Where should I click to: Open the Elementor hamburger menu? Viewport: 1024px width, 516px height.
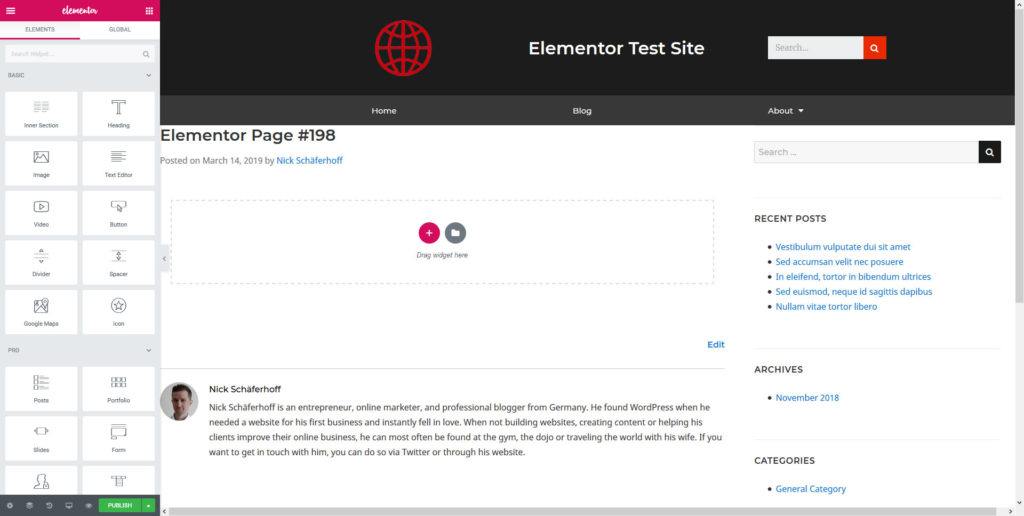coord(10,10)
